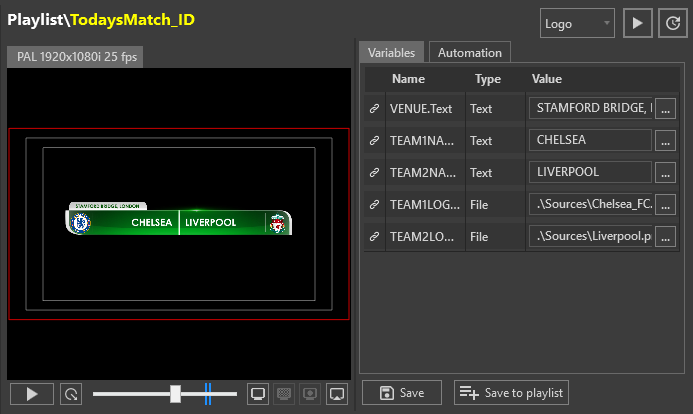Viewport: 693px width, 414px height.
Task: Browse for the Liverpool source file
Action: (x=666, y=237)
